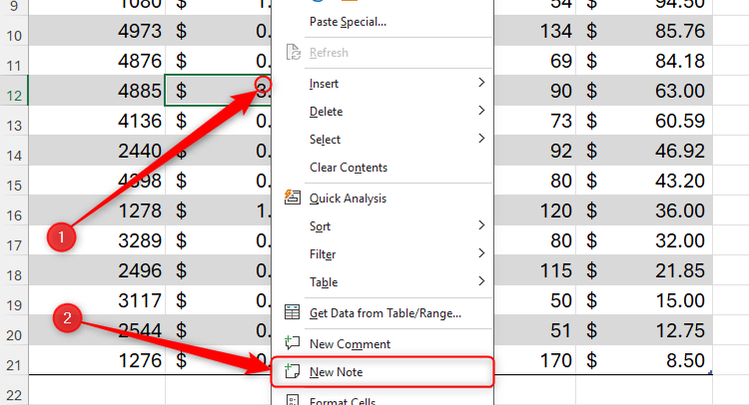The width and height of the screenshot is (749, 405).
Task: Click the New Comment icon
Action: pos(292,343)
